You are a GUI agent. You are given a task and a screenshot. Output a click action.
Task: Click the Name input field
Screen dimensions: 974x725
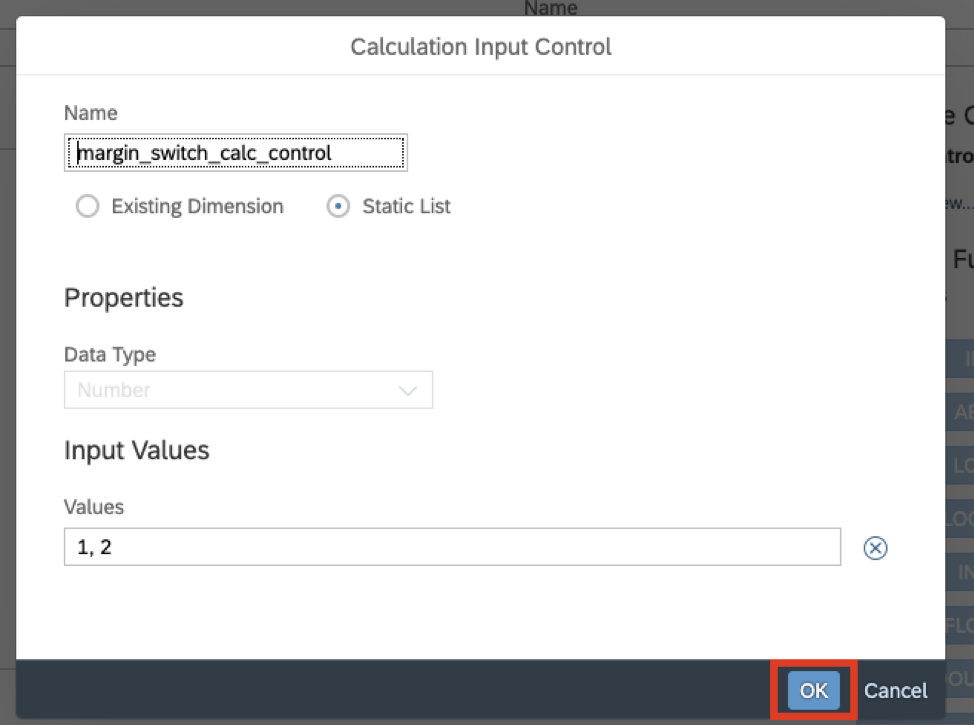click(x=236, y=152)
